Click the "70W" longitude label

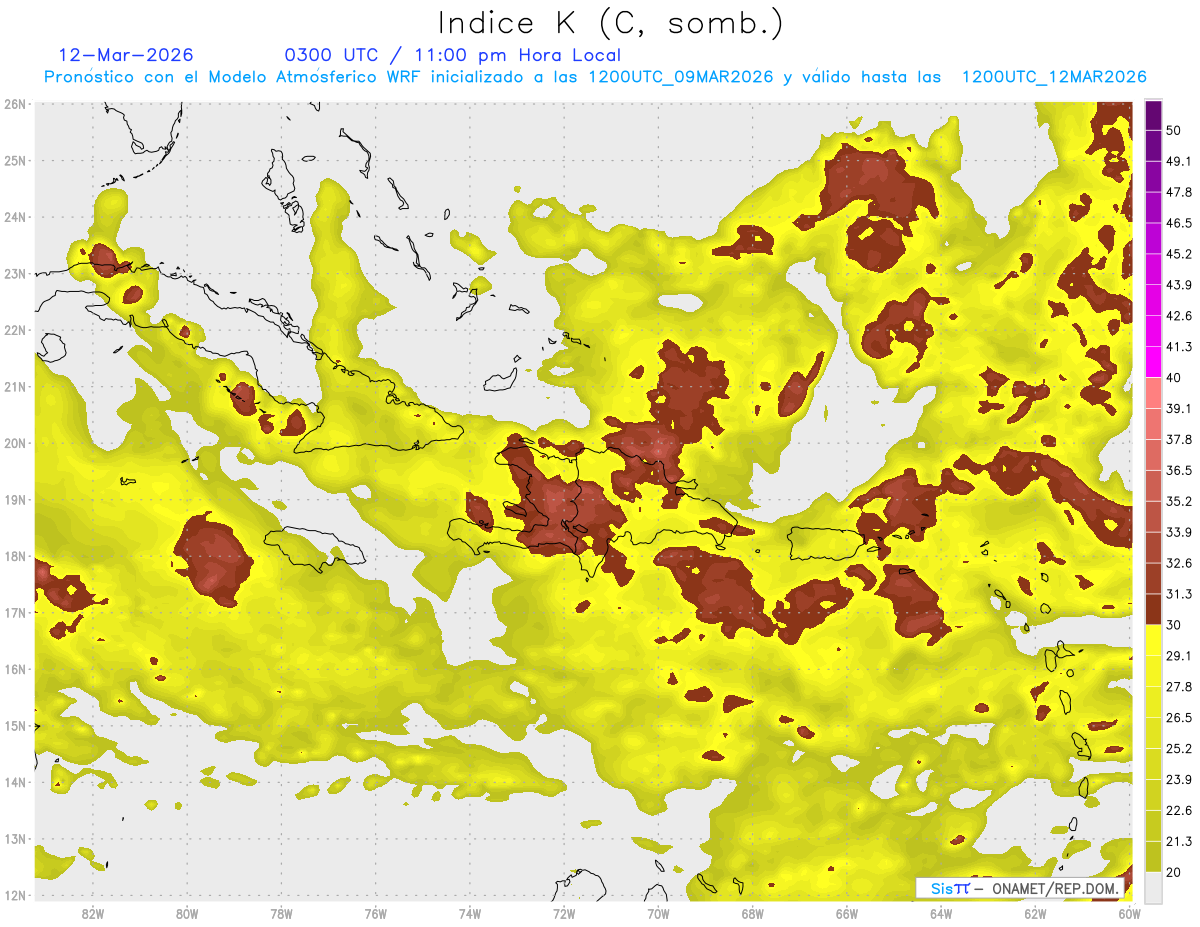(658, 913)
